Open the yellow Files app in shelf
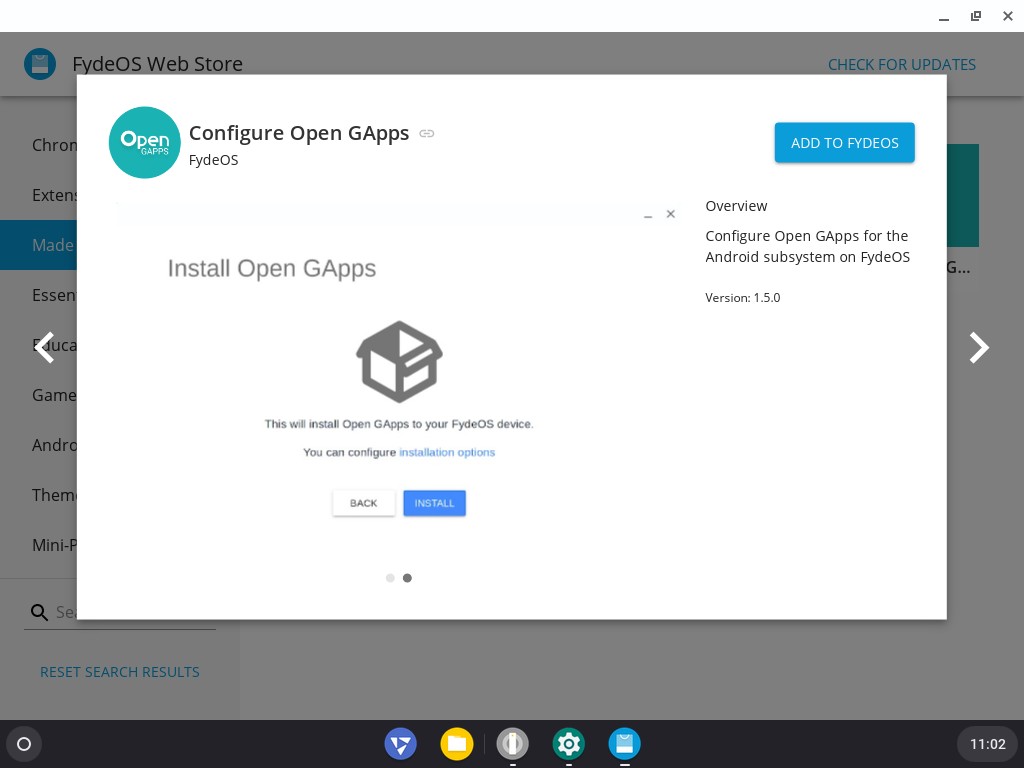 click(x=456, y=744)
